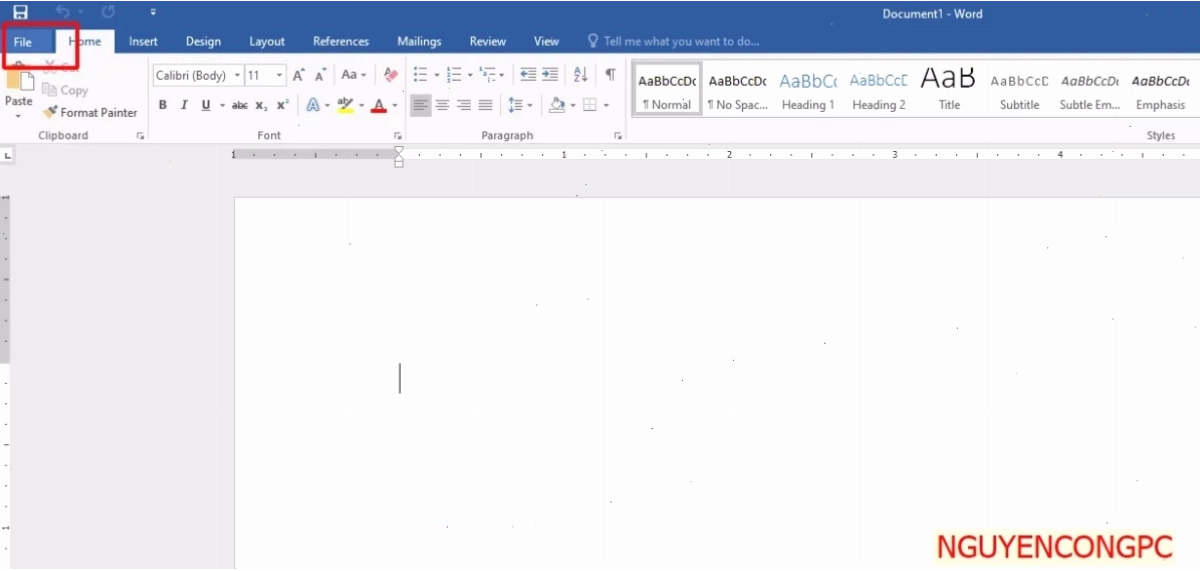Image resolution: width=1200 pixels, height=571 pixels.
Task: Start a numbered list
Action: click(x=454, y=75)
